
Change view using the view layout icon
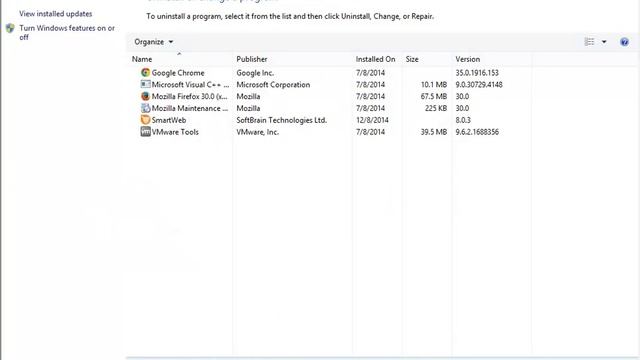click(x=589, y=42)
